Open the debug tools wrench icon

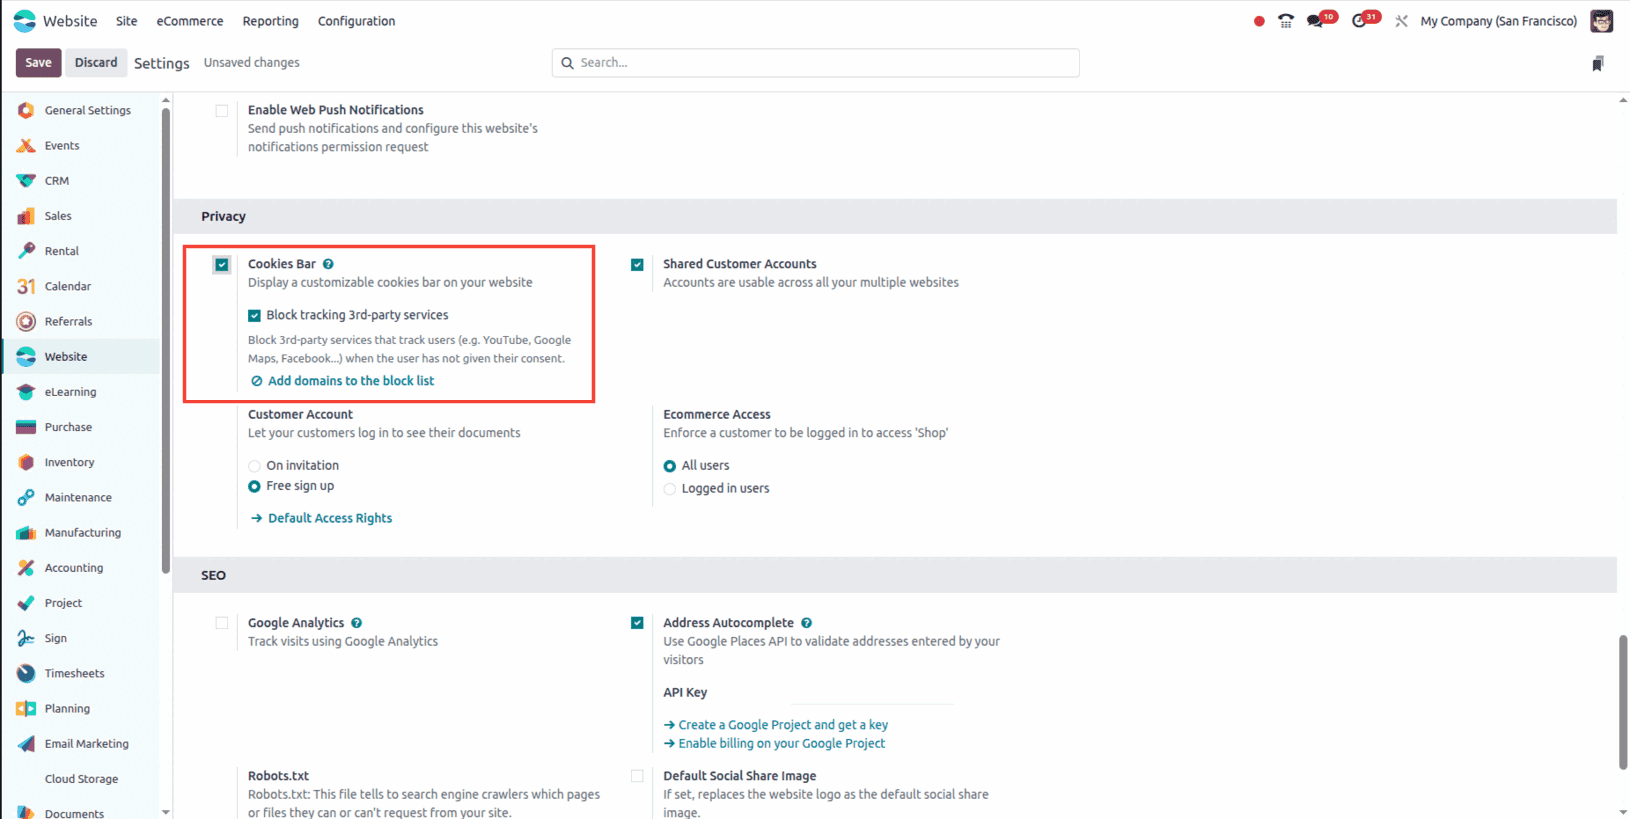(x=1401, y=21)
